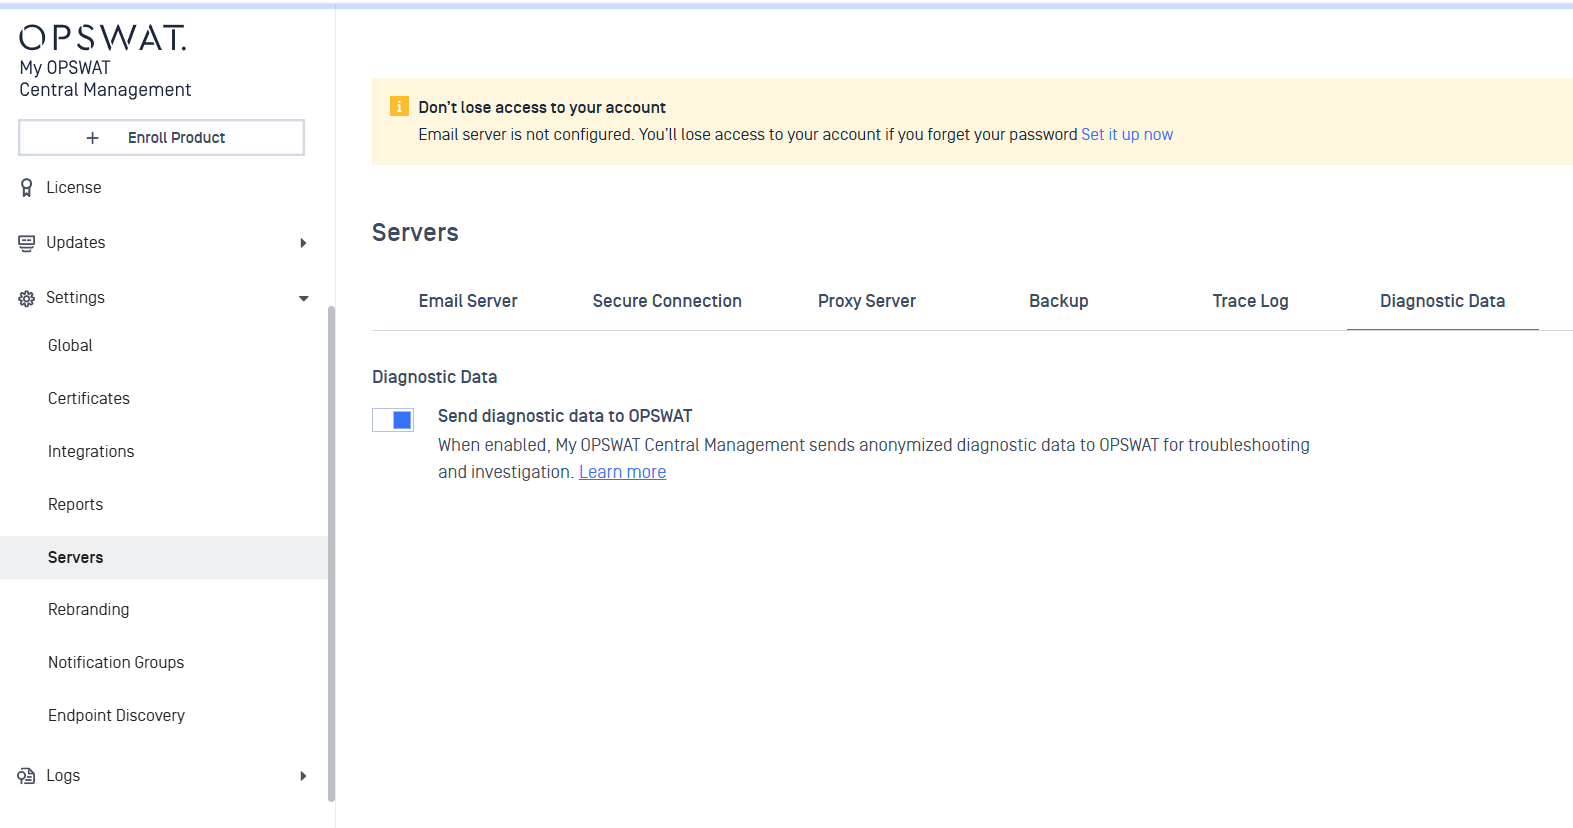Screen dimensions: 1573x828
Task: Follow the Set it up now link
Action: (x=1127, y=134)
